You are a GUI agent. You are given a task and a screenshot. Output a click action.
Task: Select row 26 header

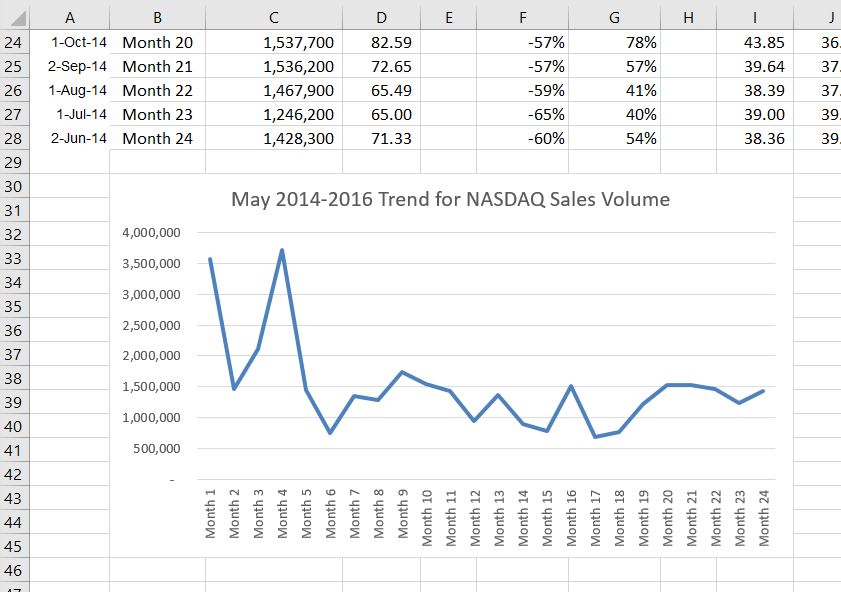[14, 90]
